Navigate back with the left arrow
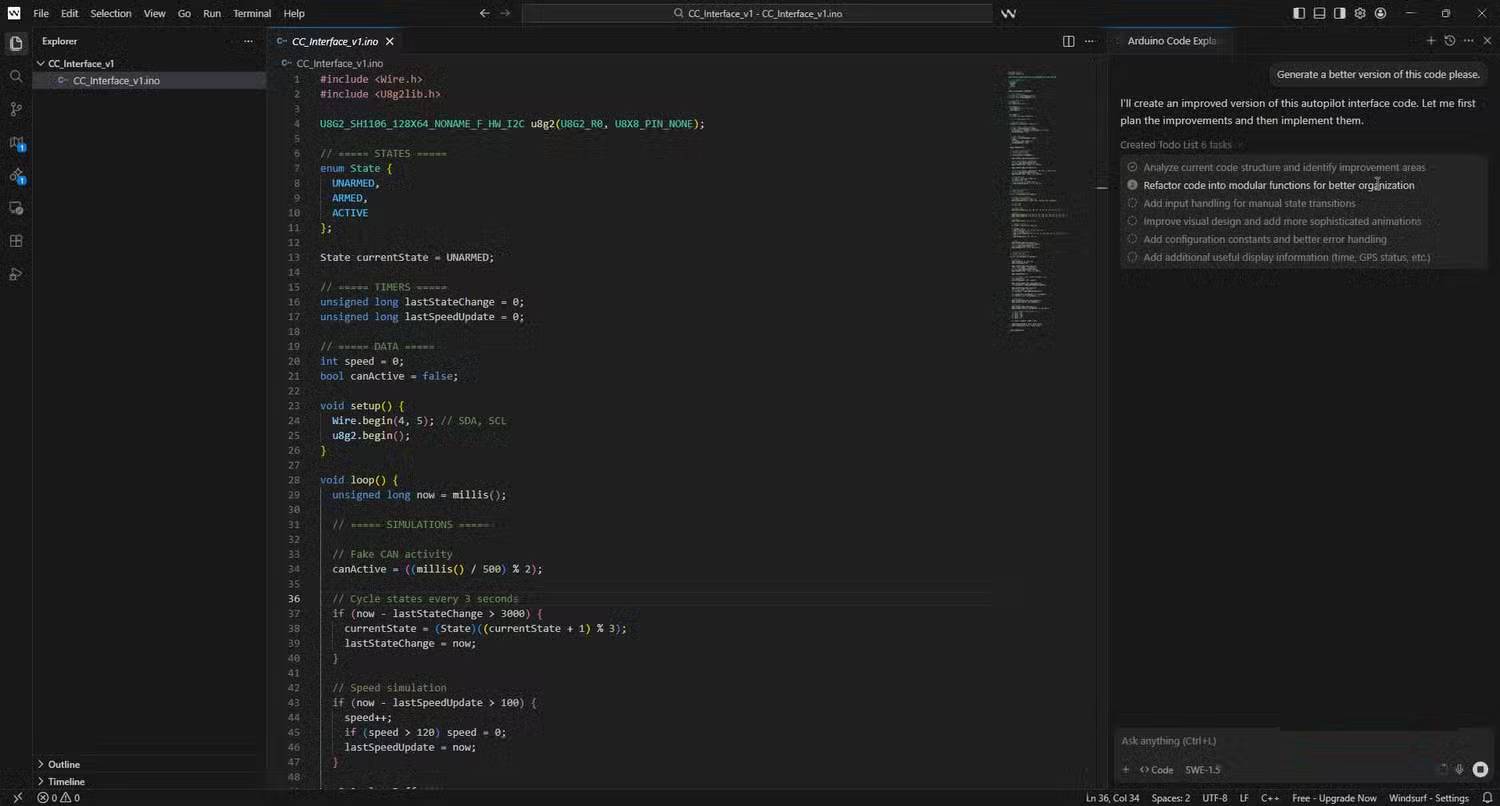 point(484,13)
